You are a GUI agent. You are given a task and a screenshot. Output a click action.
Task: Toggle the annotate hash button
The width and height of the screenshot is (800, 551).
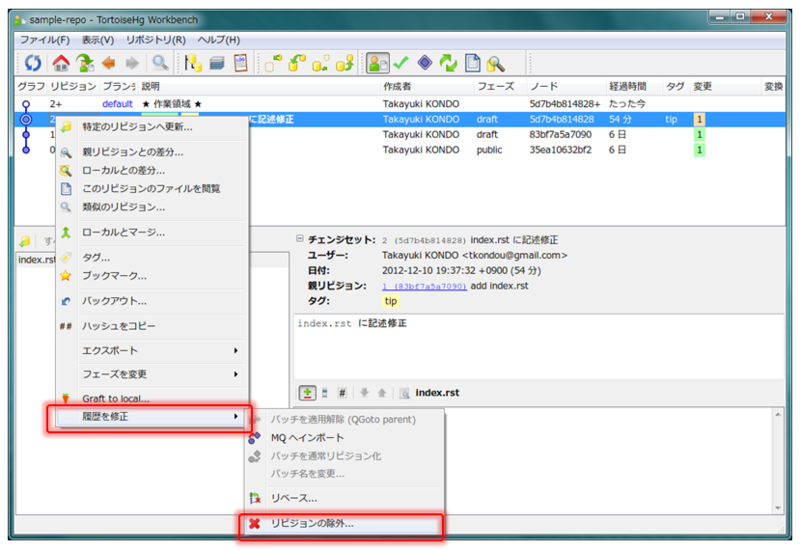[342, 393]
